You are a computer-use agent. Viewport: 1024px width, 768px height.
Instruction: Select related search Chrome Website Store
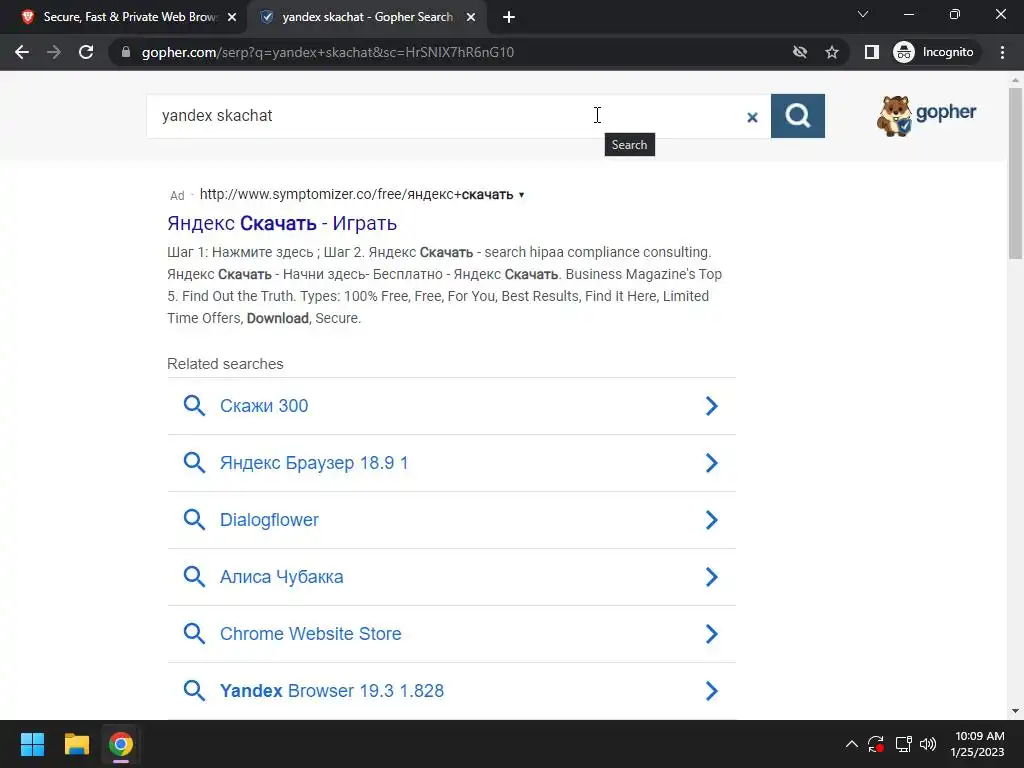click(x=451, y=633)
